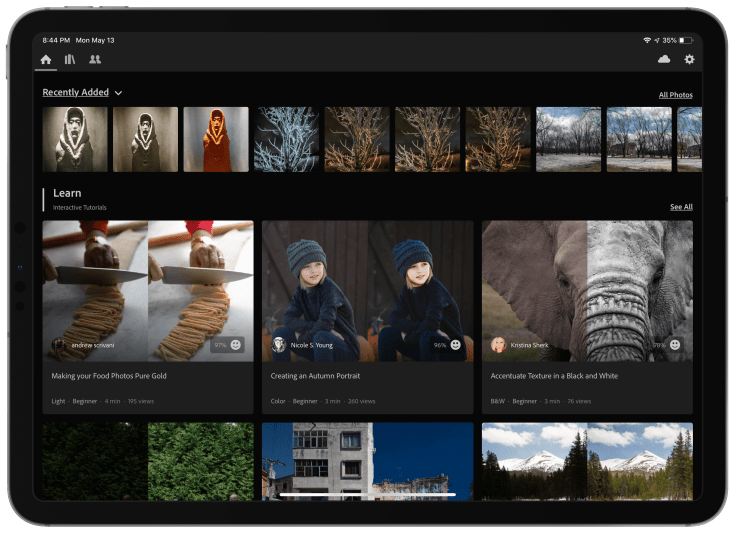Click smiley rating icon on elephant tutorial card
The height and width of the screenshot is (534, 736).
click(x=675, y=345)
